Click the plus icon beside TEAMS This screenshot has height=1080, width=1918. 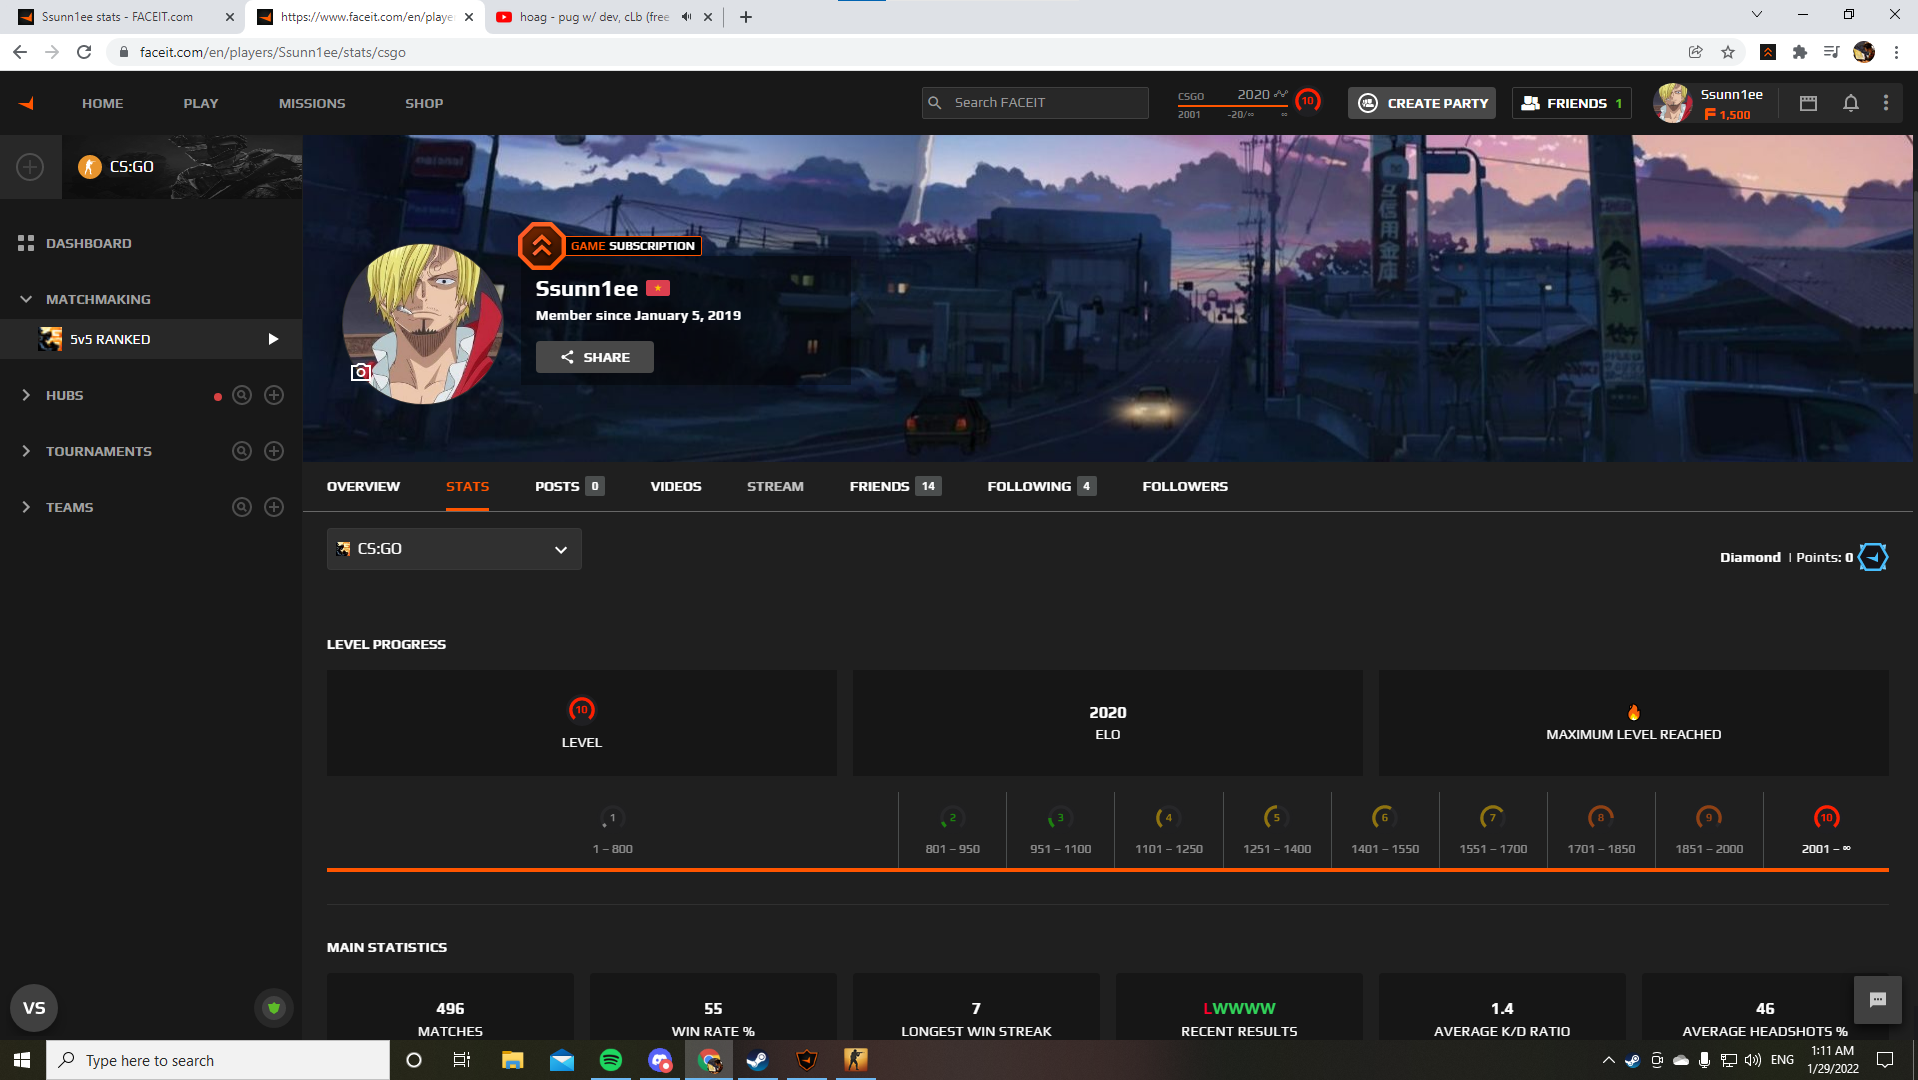(274, 507)
